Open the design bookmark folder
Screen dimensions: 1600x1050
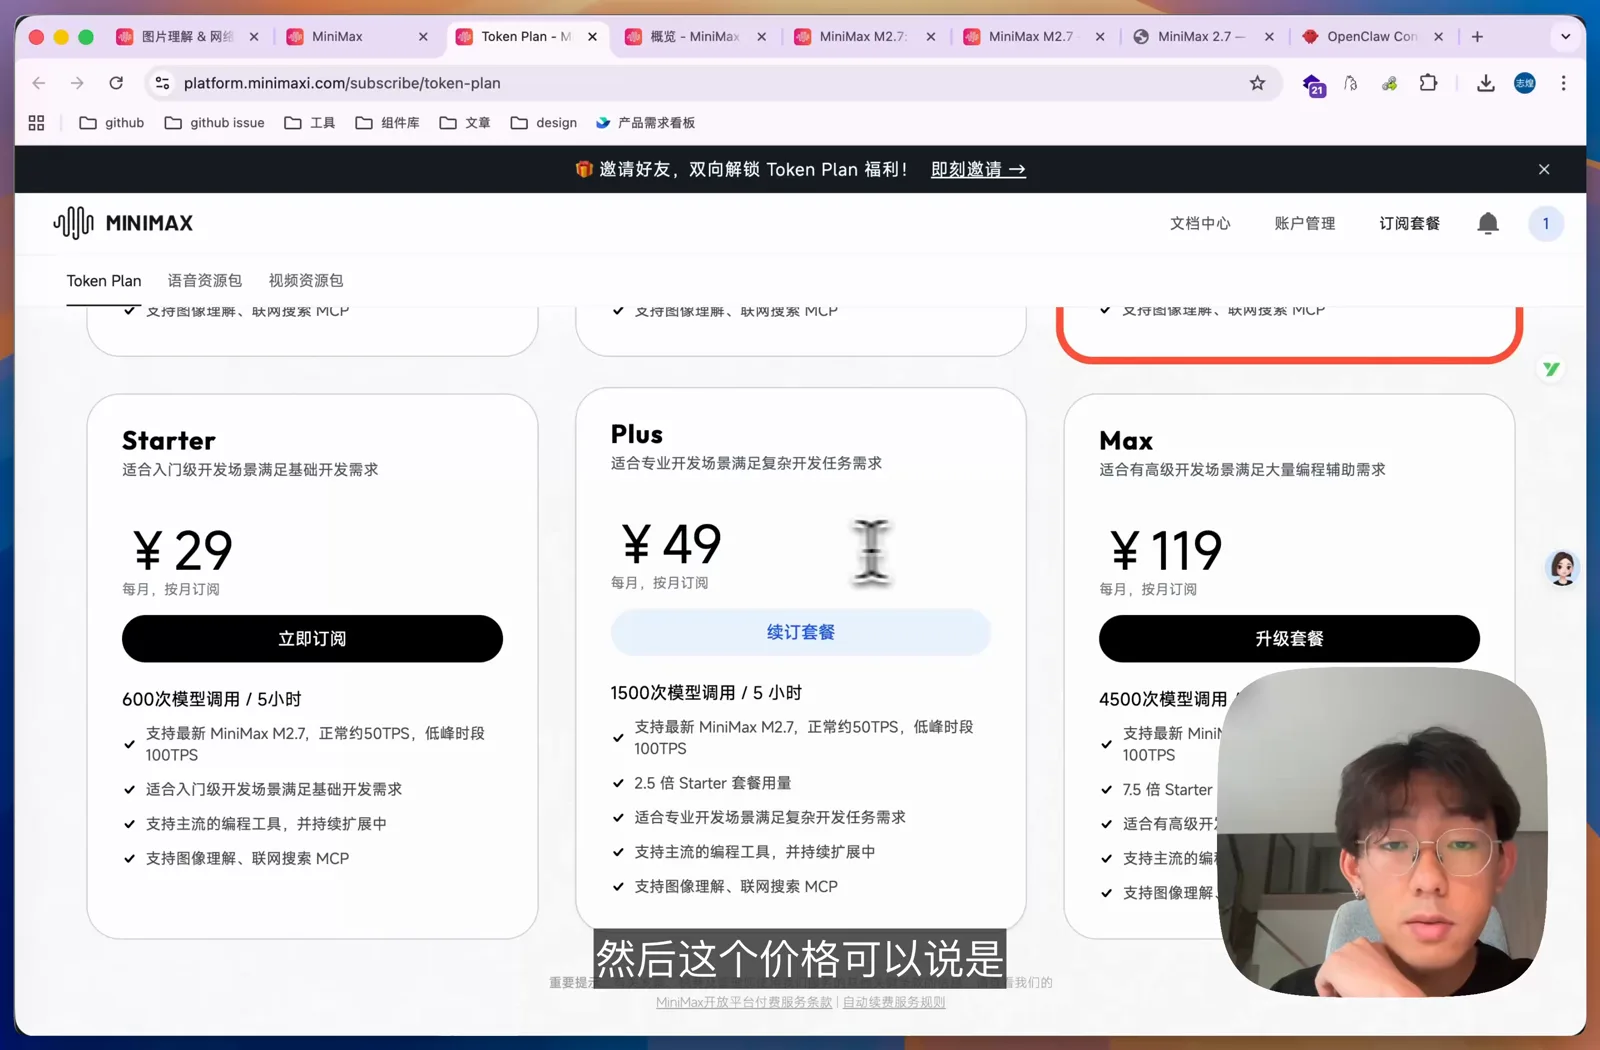[x=543, y=123]
